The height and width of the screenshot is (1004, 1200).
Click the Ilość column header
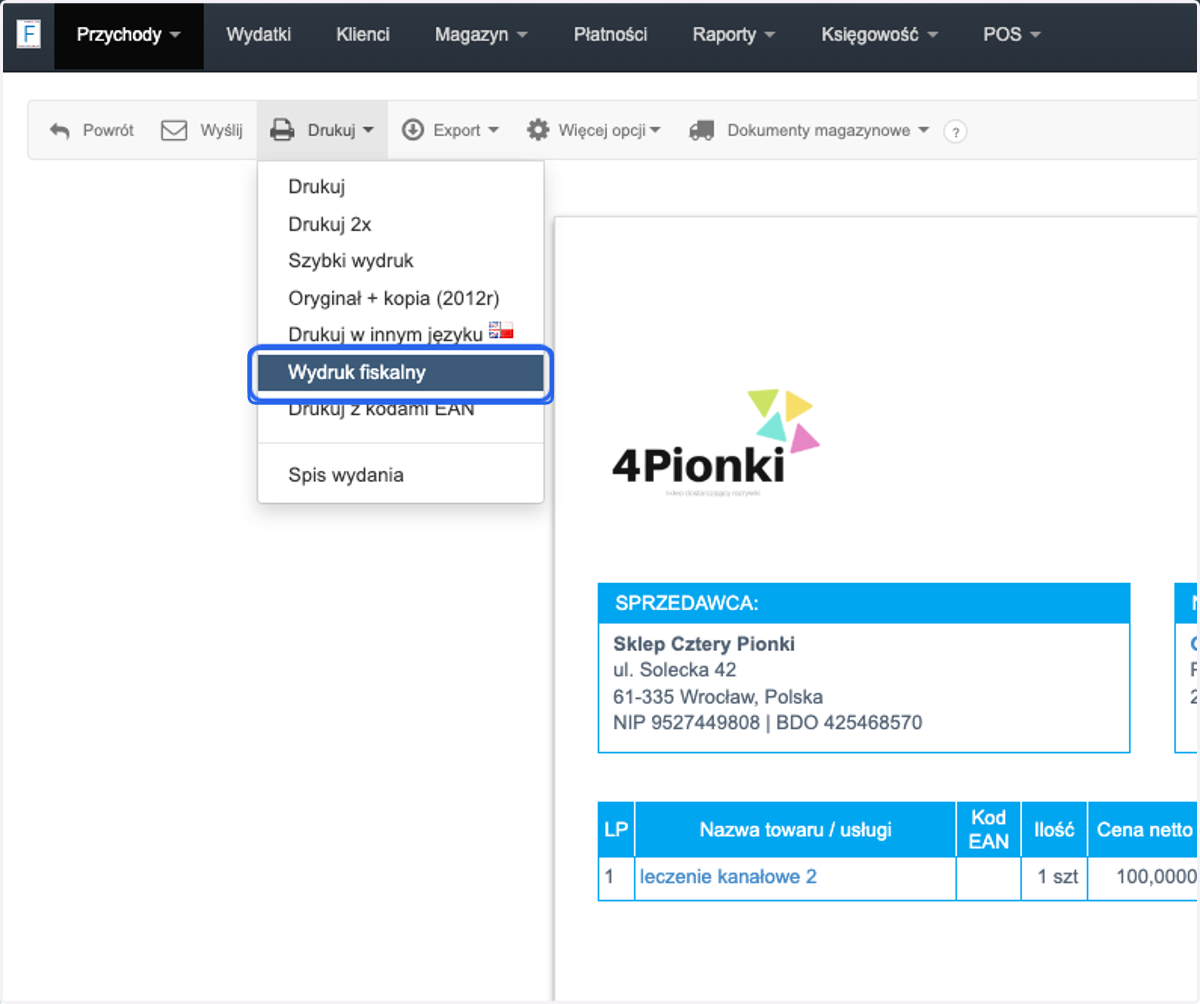(x=1054, y=829)
